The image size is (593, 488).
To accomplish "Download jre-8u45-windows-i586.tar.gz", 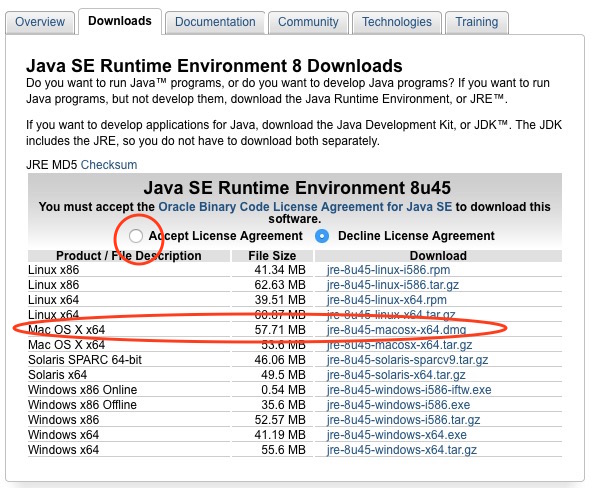I will point(403,420).
